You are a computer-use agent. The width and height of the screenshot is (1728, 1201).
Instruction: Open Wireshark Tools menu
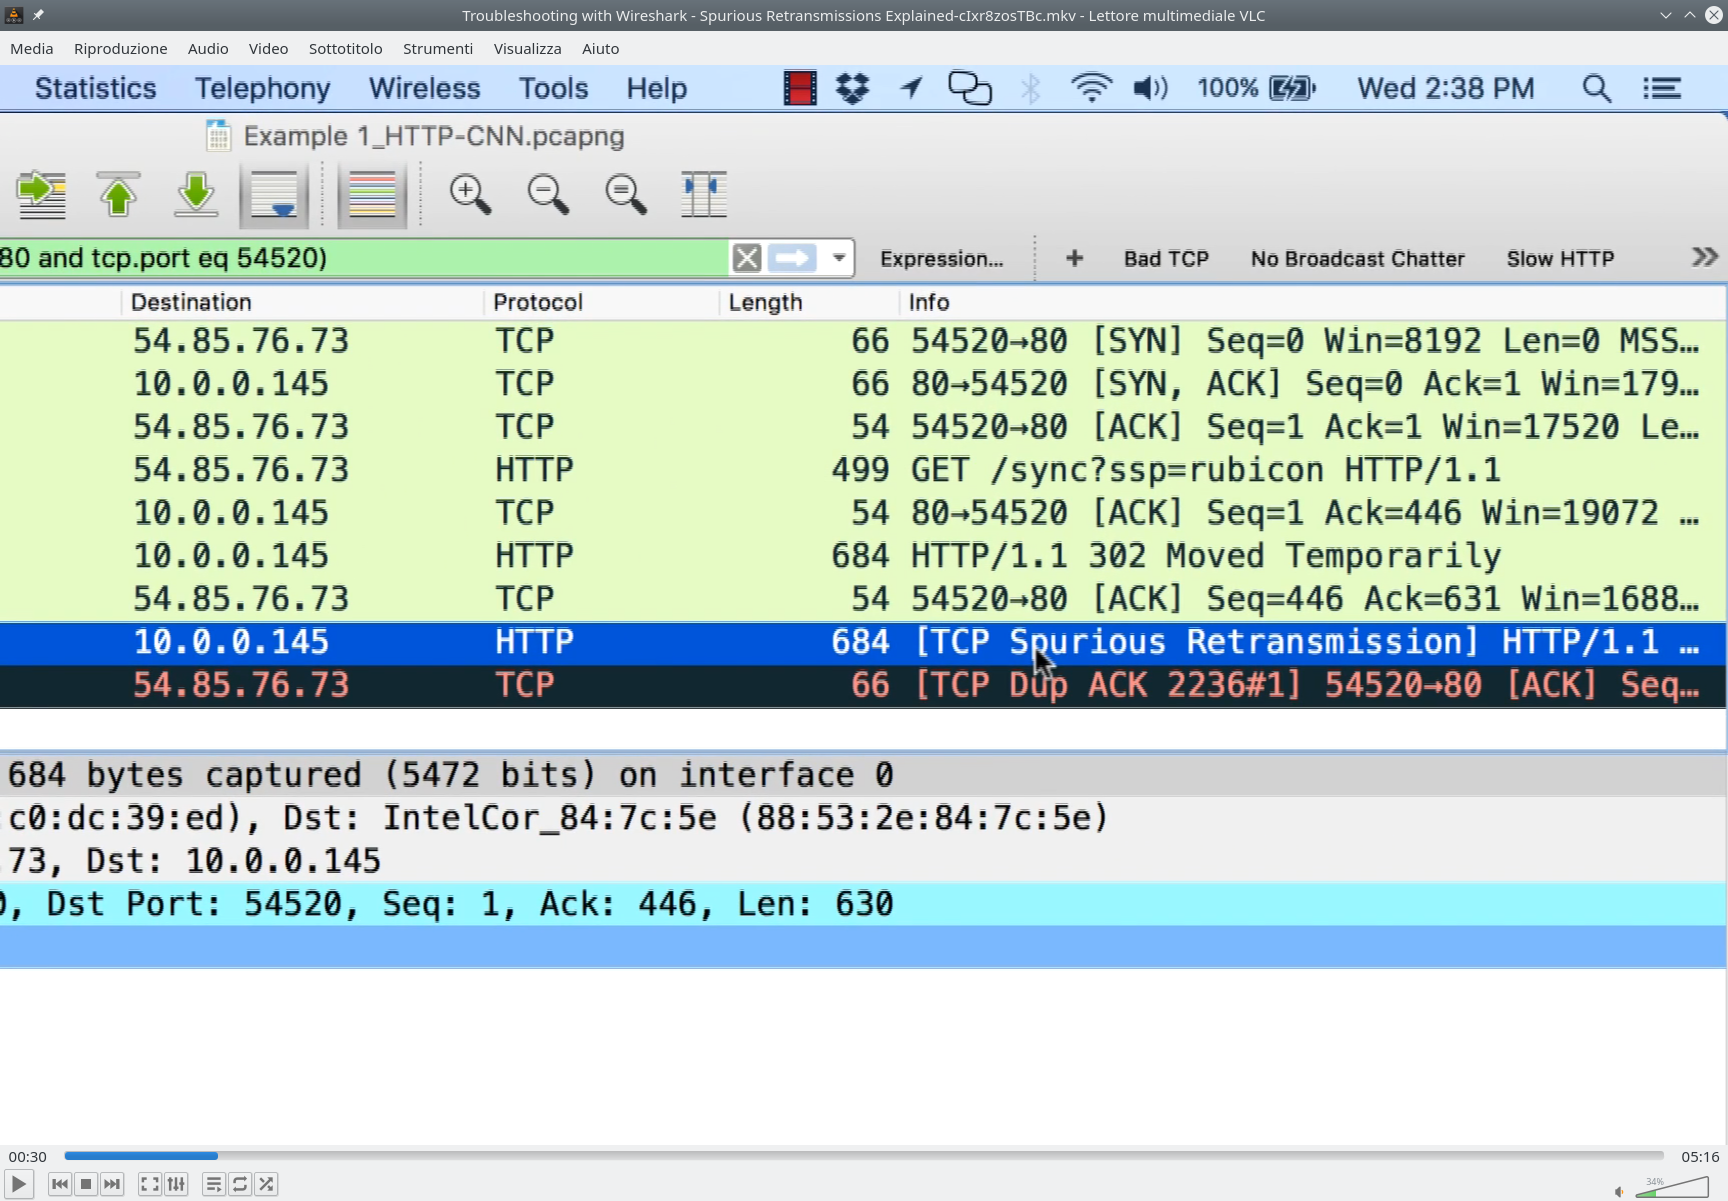point(553,88)
